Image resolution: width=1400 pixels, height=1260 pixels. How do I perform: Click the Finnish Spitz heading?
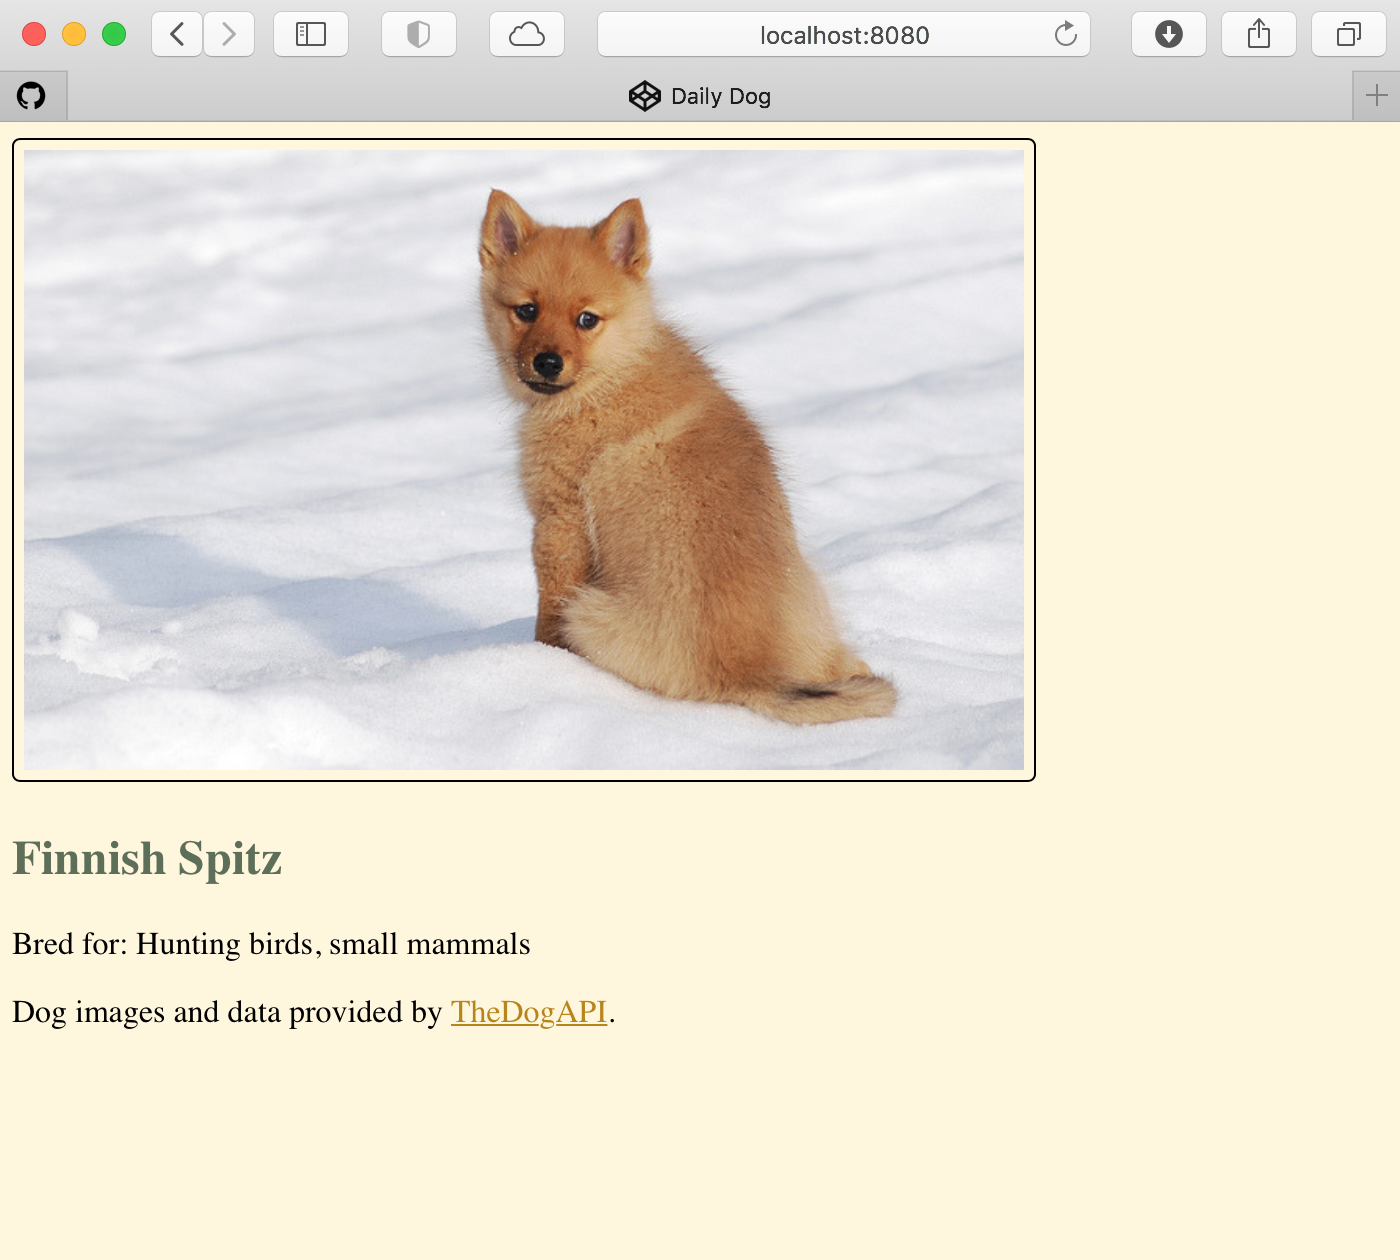(x=147, y=859)
